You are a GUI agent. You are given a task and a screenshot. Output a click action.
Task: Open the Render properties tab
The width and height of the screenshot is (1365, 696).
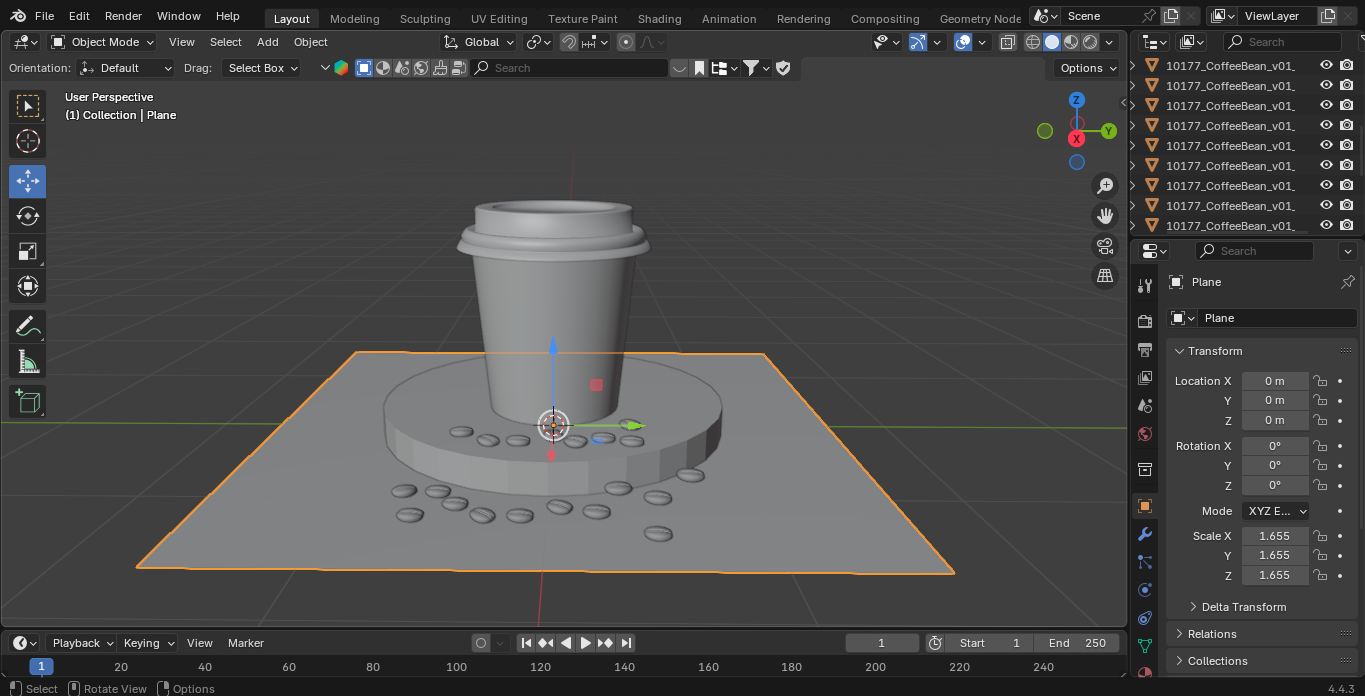[x=1145, y=321]
